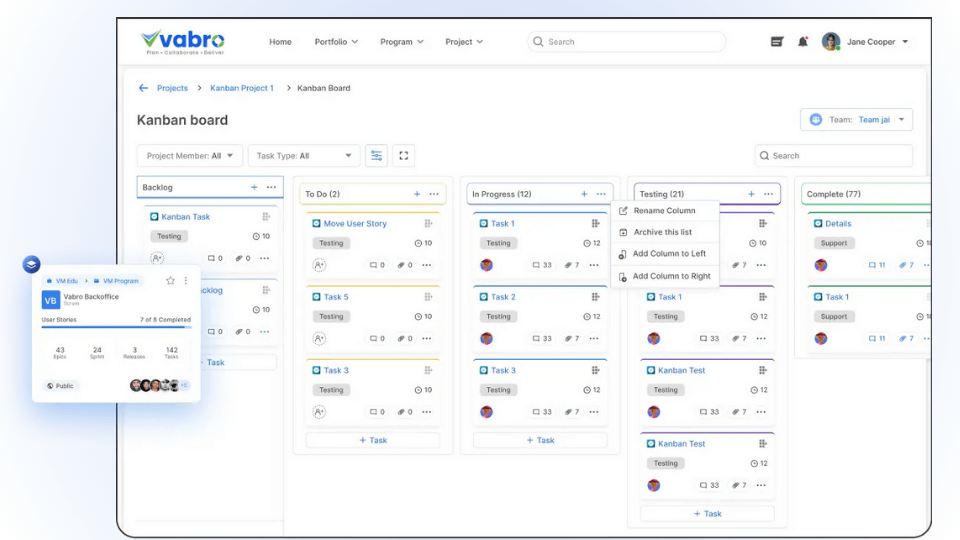
Task: Click the Kanban Project 1 breadcrumb link
Action: pos(241,88)
